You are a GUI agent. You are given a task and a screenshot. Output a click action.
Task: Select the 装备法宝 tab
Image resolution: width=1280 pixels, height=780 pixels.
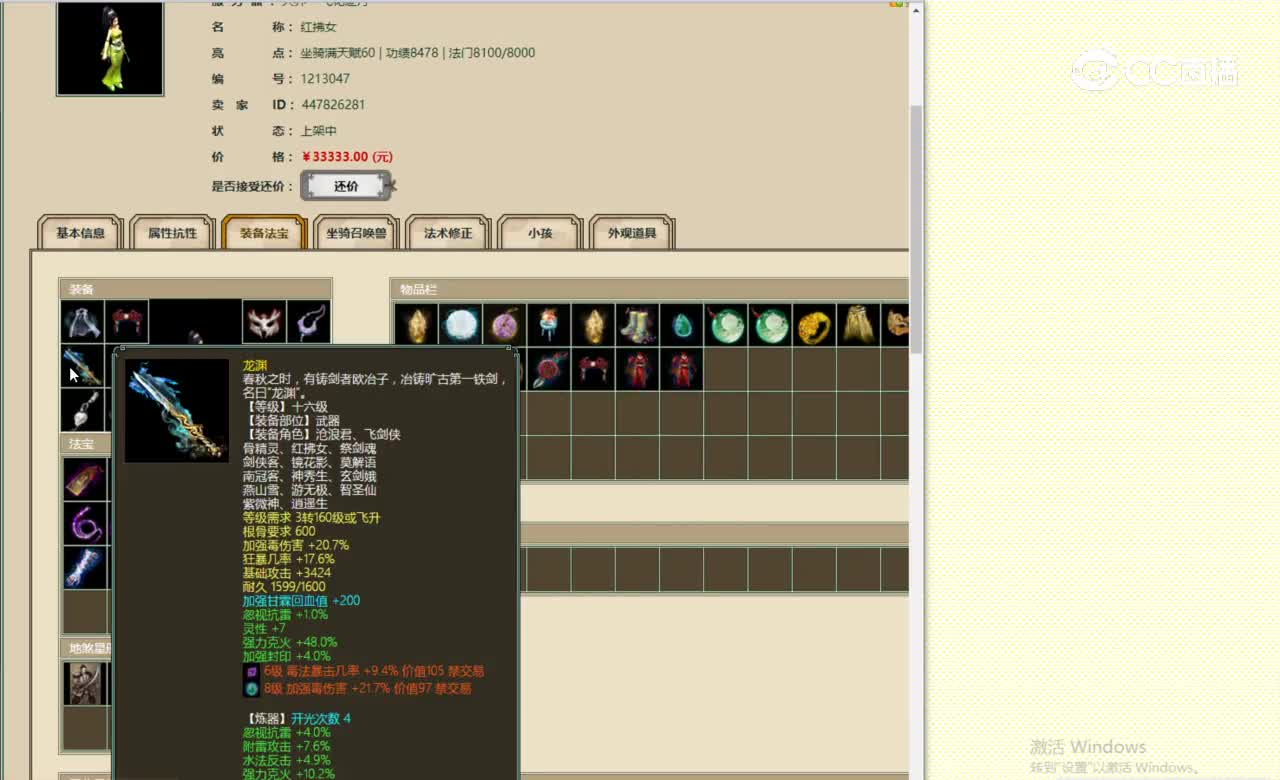(x=264, y=233)
